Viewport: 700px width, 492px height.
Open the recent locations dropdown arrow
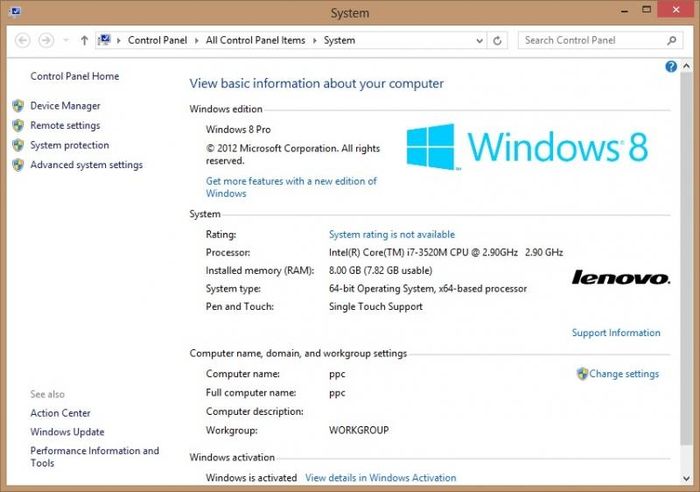click(x=66, y=41)
